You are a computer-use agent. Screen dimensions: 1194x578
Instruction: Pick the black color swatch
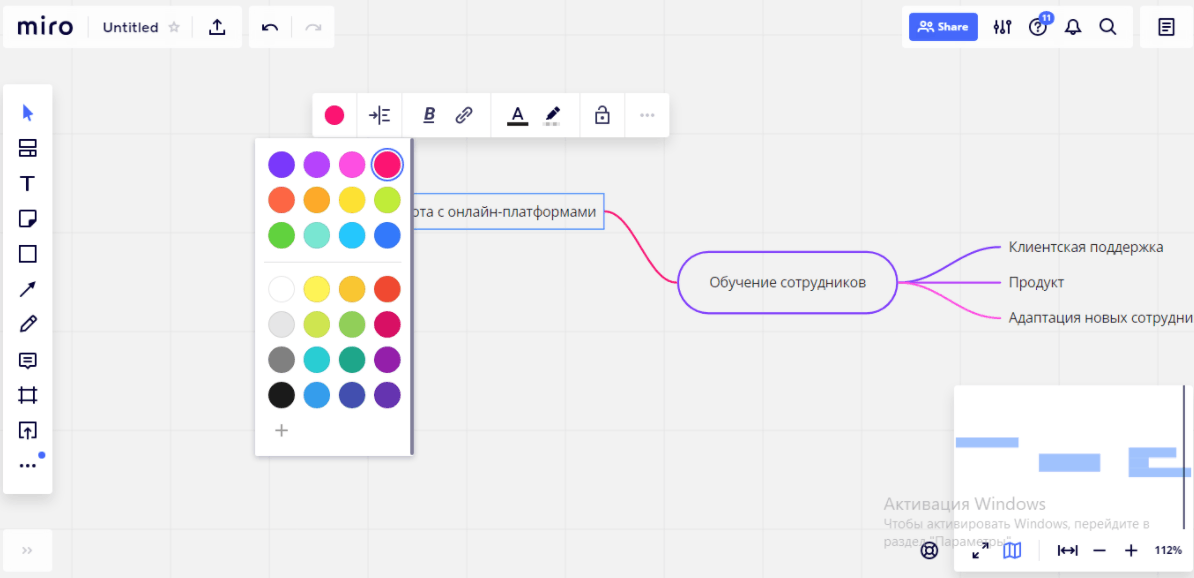click(x=282, y=395)
